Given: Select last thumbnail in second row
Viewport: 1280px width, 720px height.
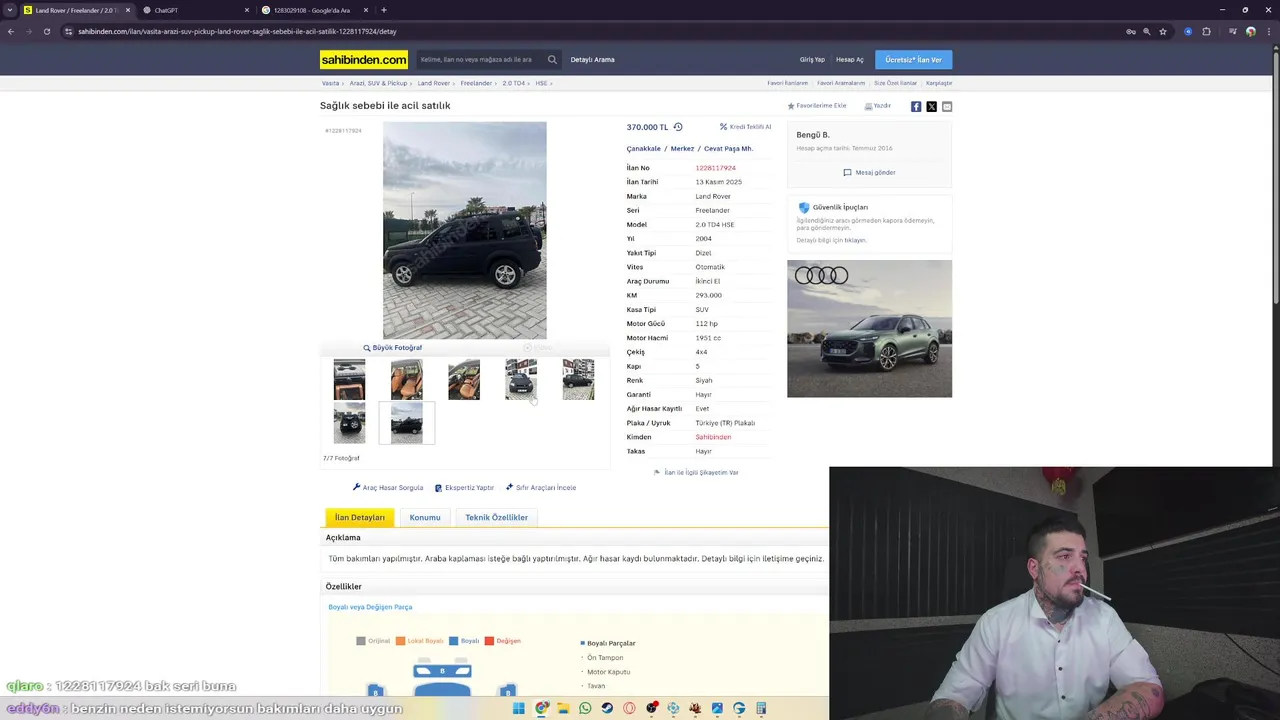Looking at the screenshot, I should coord(406,423).
